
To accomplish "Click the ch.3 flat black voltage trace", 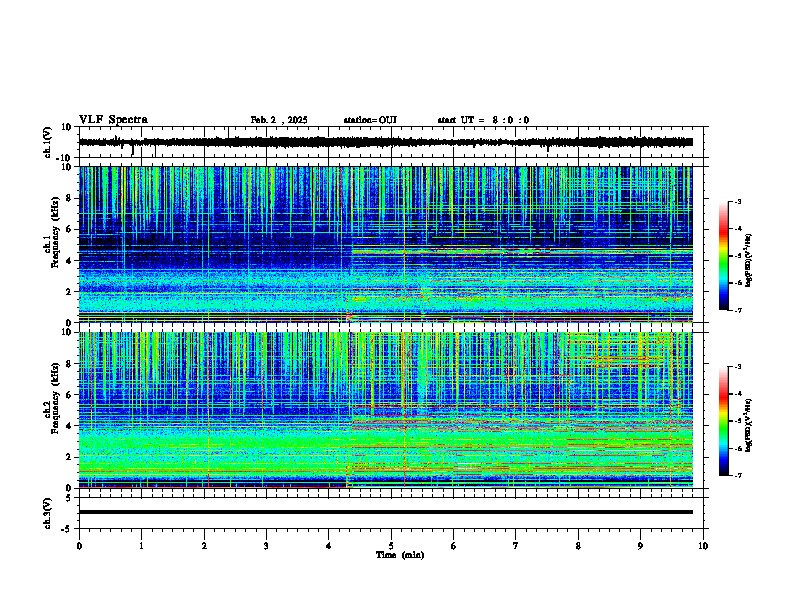I will [x=385, y=512].
